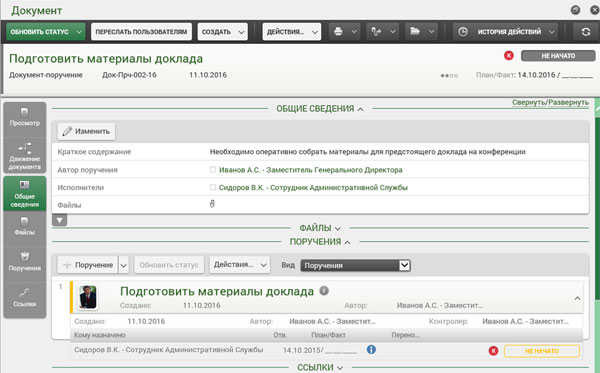This screenshot has height=373, width=600.
Task: Click Подготовить материалы доклада assignment title
Action: click(217, 291)
